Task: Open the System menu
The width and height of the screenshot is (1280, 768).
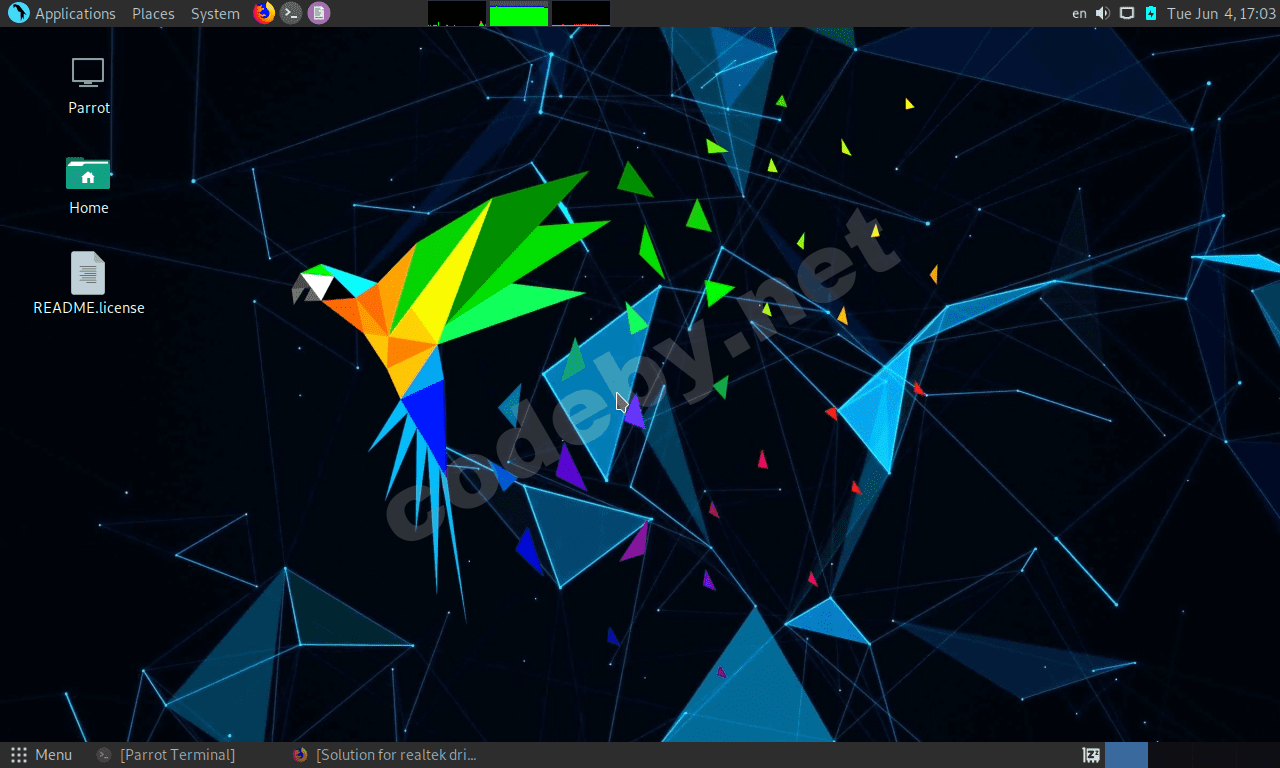Action: (x=215, y=14)
